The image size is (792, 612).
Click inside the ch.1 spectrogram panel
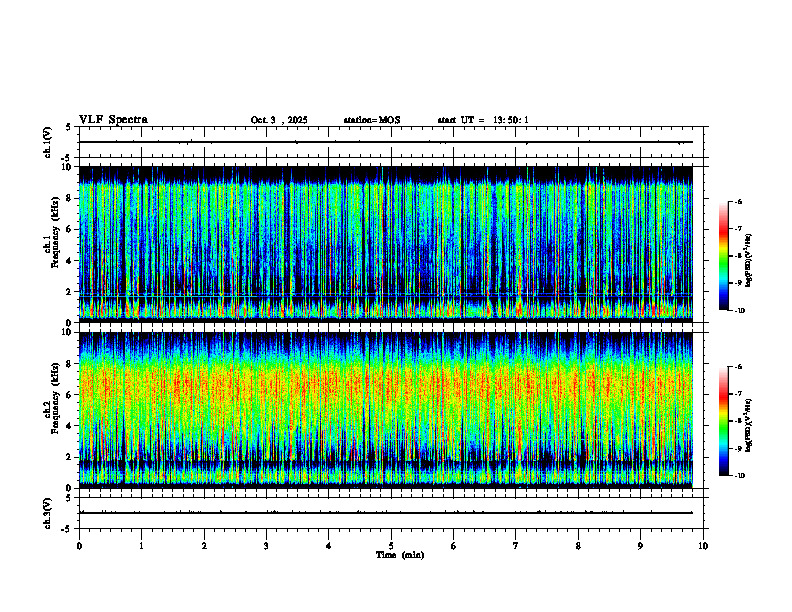pos(386,244)
